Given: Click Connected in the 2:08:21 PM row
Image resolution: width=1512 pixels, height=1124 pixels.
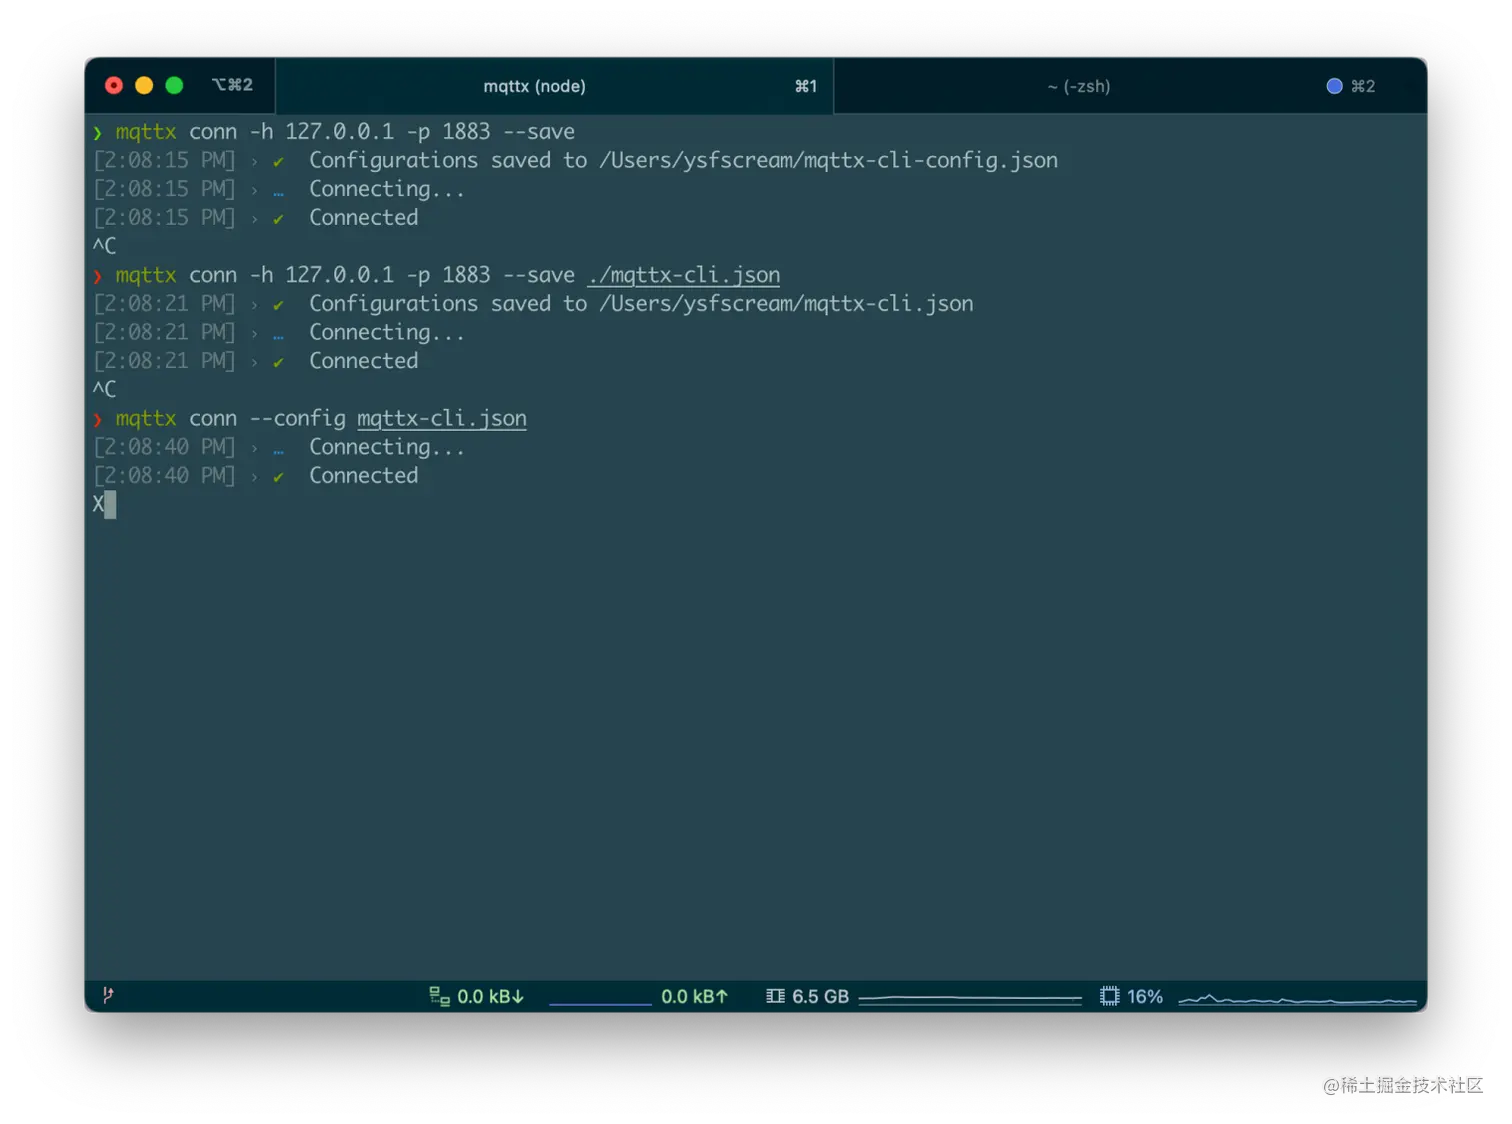Looking at the screenshot, I should coord(364,360).
